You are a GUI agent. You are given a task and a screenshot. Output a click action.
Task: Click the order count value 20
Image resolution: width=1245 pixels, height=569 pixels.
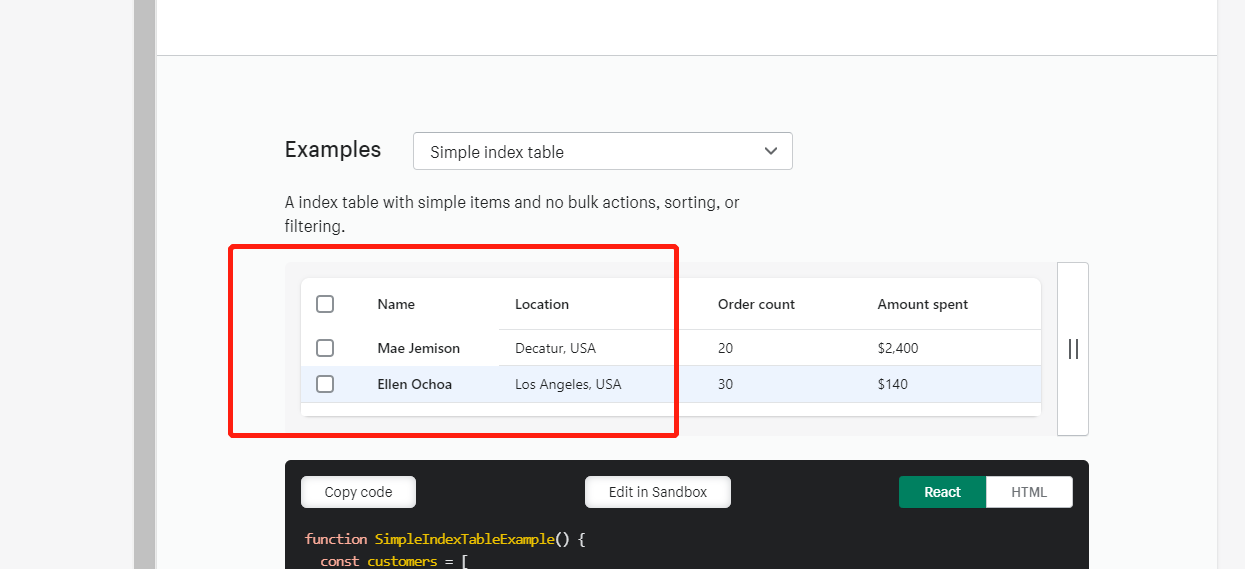point(726,348)
